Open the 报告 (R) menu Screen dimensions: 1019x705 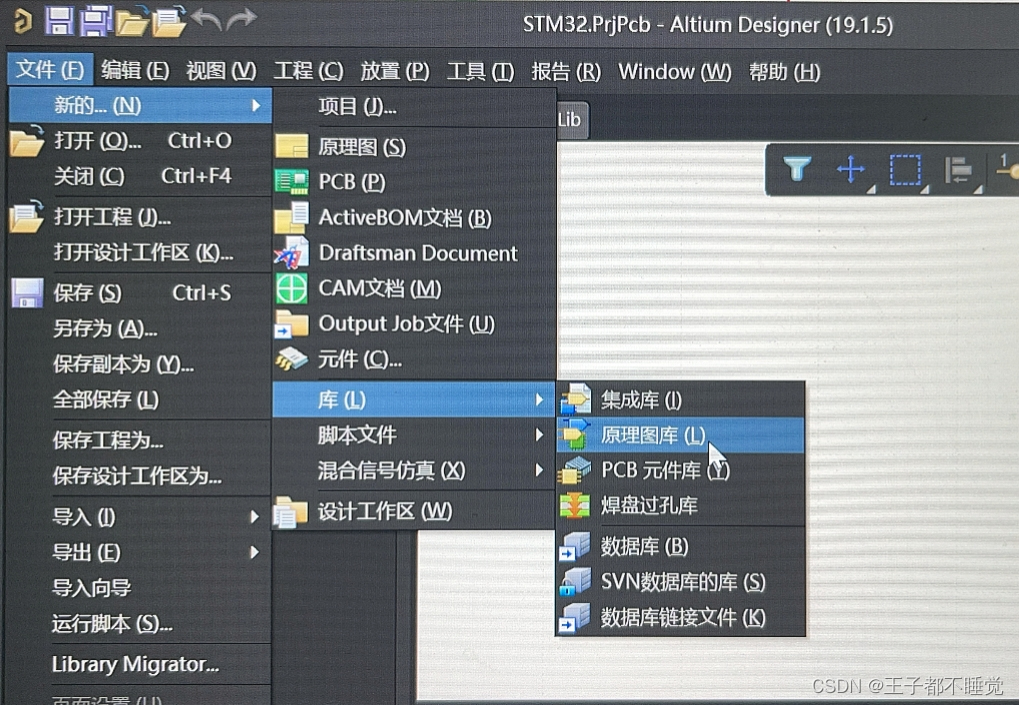[x=567, y=71]
